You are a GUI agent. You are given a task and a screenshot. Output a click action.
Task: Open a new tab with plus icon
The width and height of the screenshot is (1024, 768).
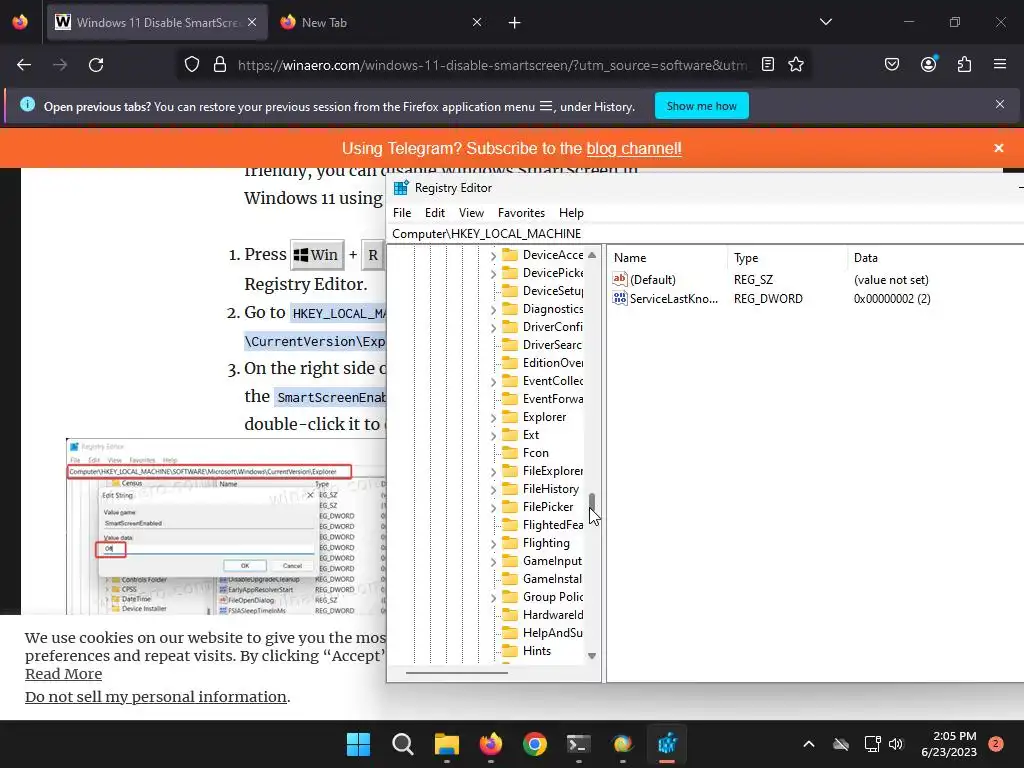515,23
